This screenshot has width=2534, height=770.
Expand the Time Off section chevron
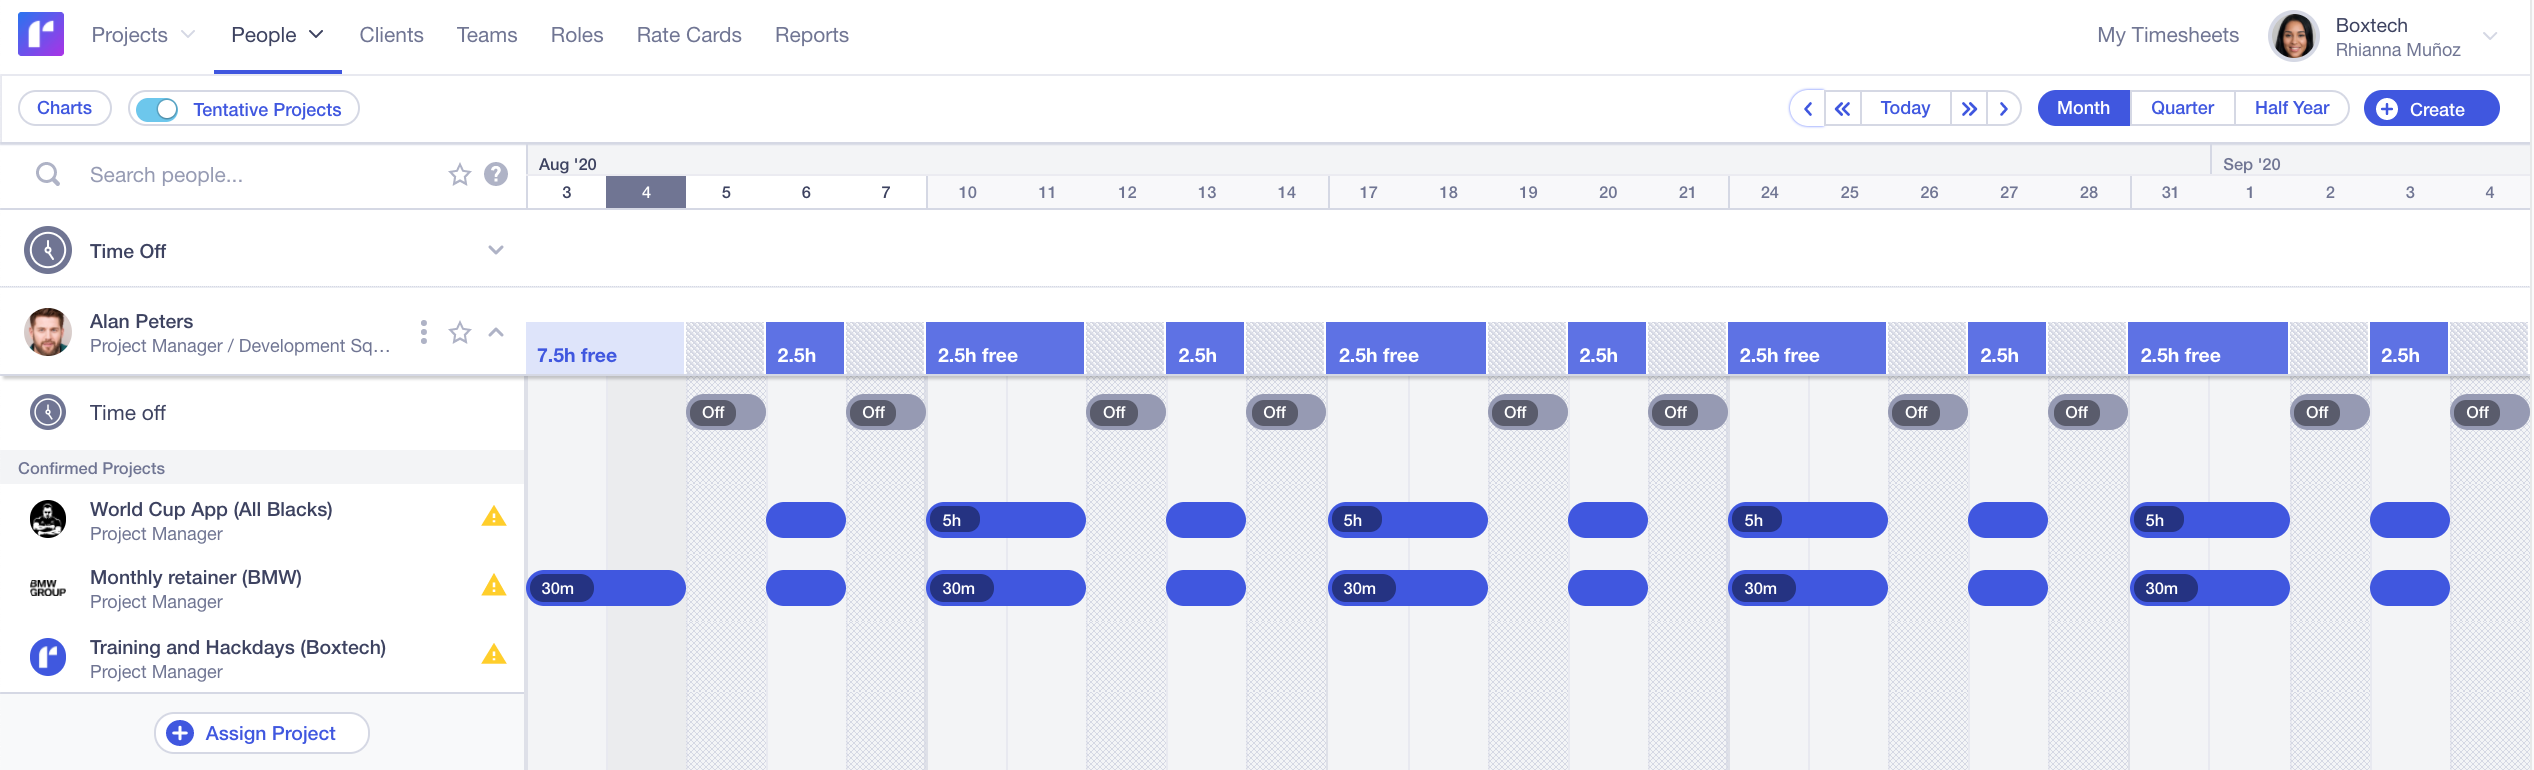[x=496, y=250]
